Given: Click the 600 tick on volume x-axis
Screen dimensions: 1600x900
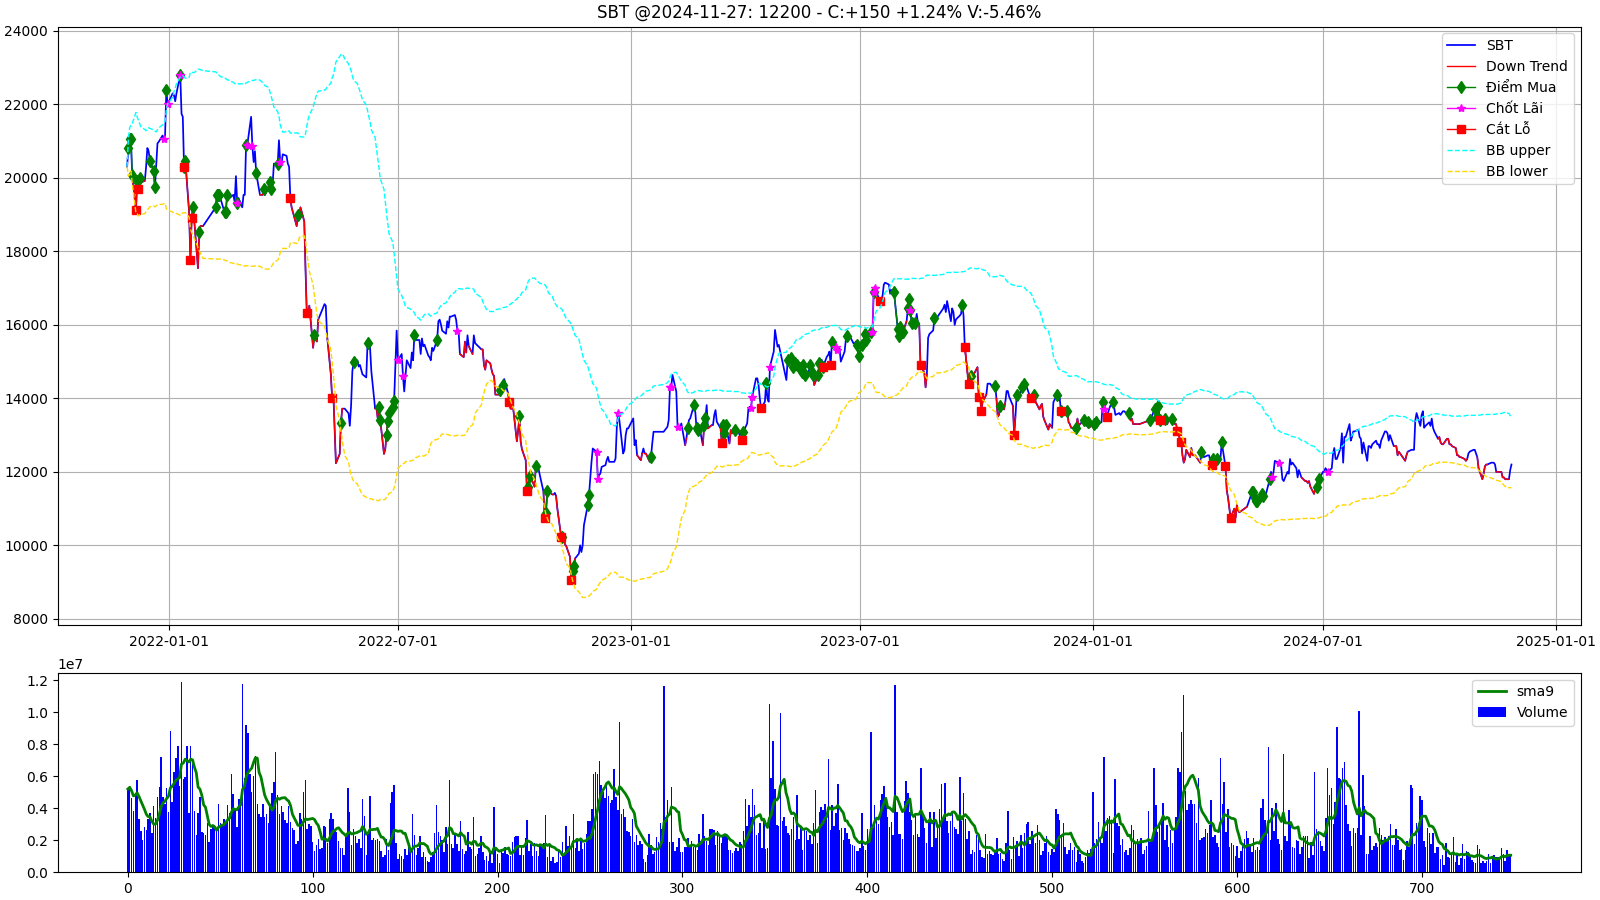Looking at the screenshot, I should pyautogui.click(x=1237, y=888).
